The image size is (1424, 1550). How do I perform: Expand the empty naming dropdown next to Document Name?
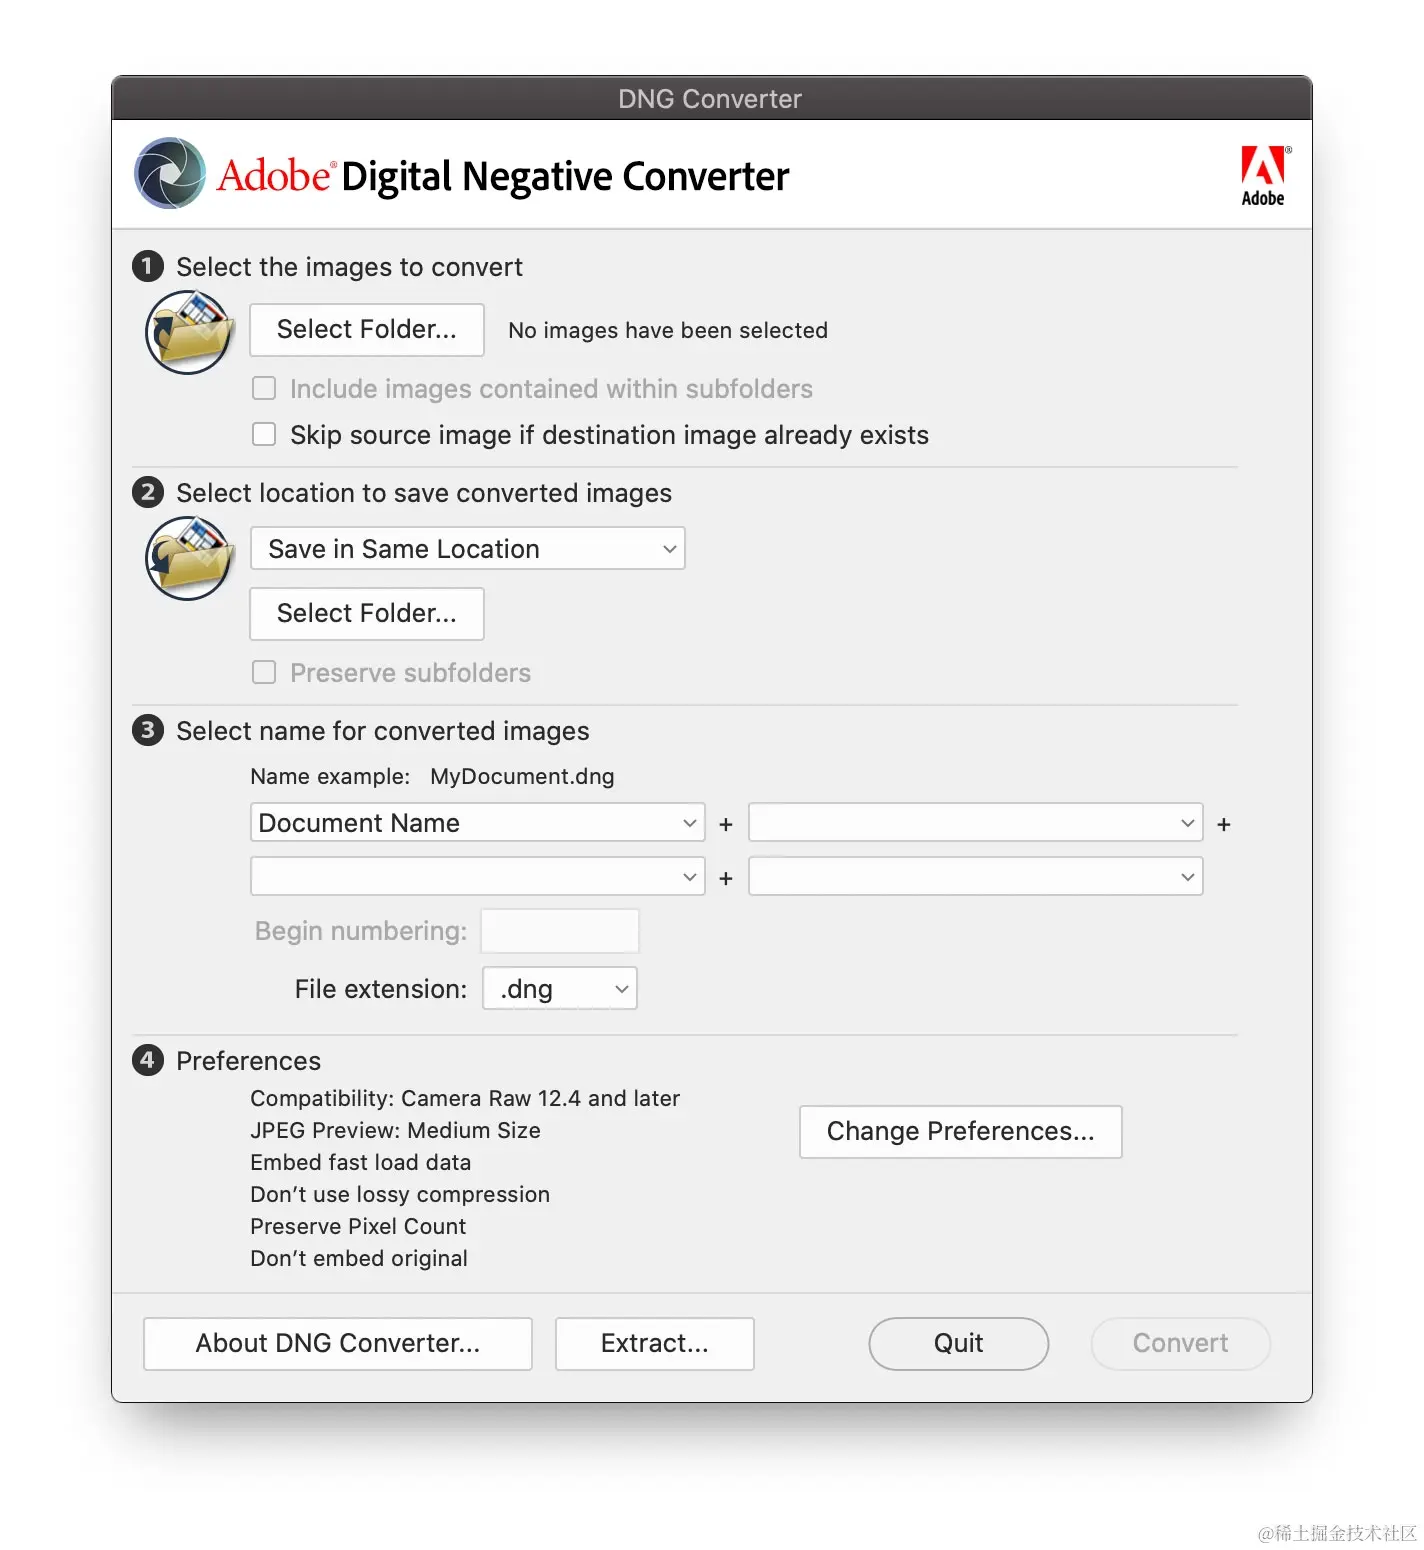pyautogui.click(x=975, y=822)
